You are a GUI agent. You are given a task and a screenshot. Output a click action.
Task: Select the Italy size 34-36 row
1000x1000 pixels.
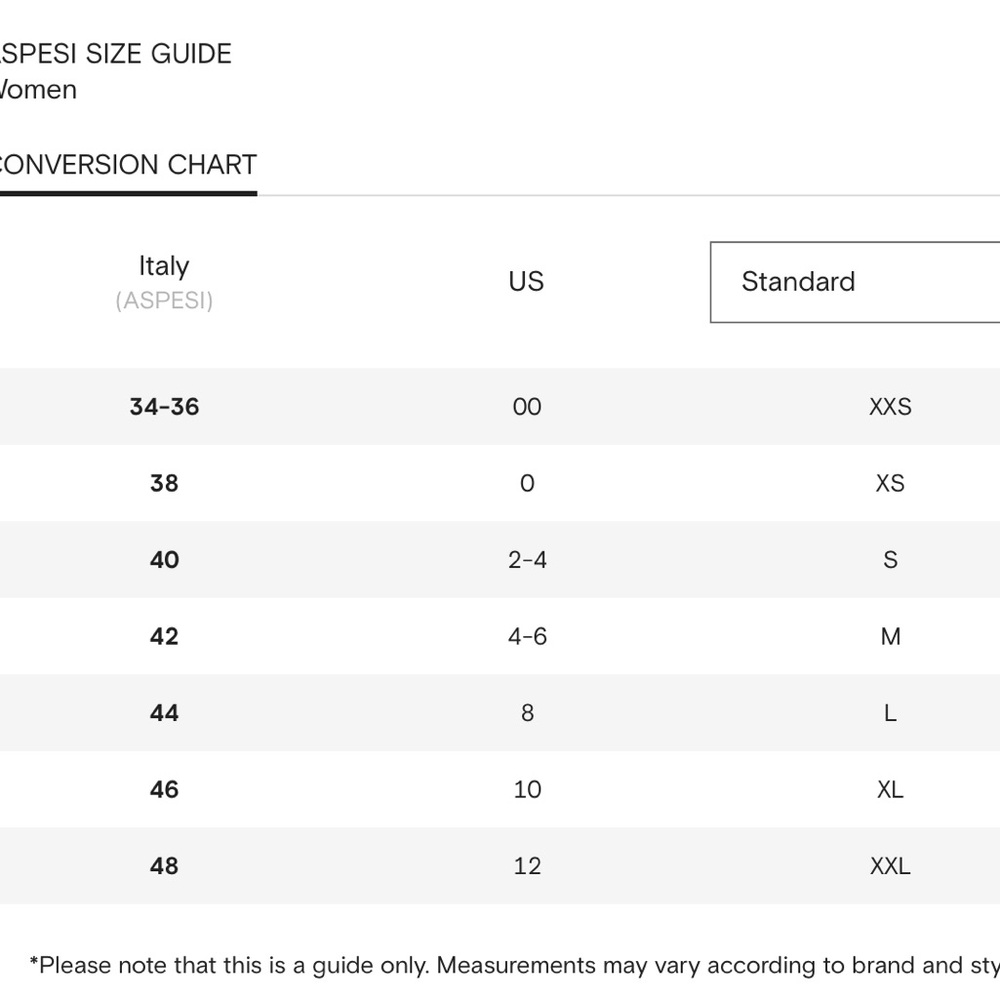click(x=500, y=406)
